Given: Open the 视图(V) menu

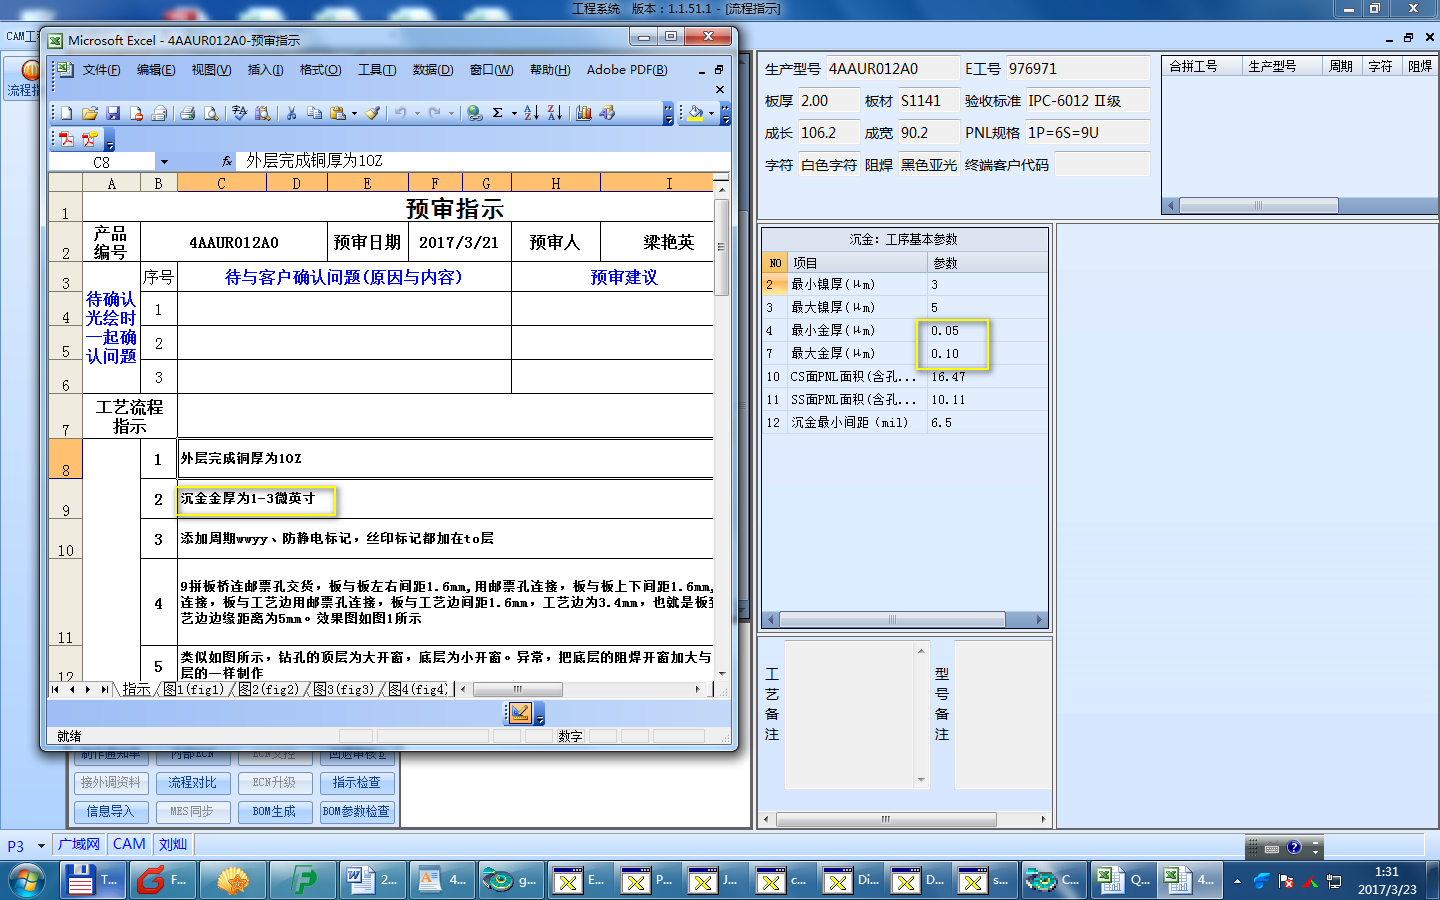Looking at the screenshot, I should tap(211, 70).
